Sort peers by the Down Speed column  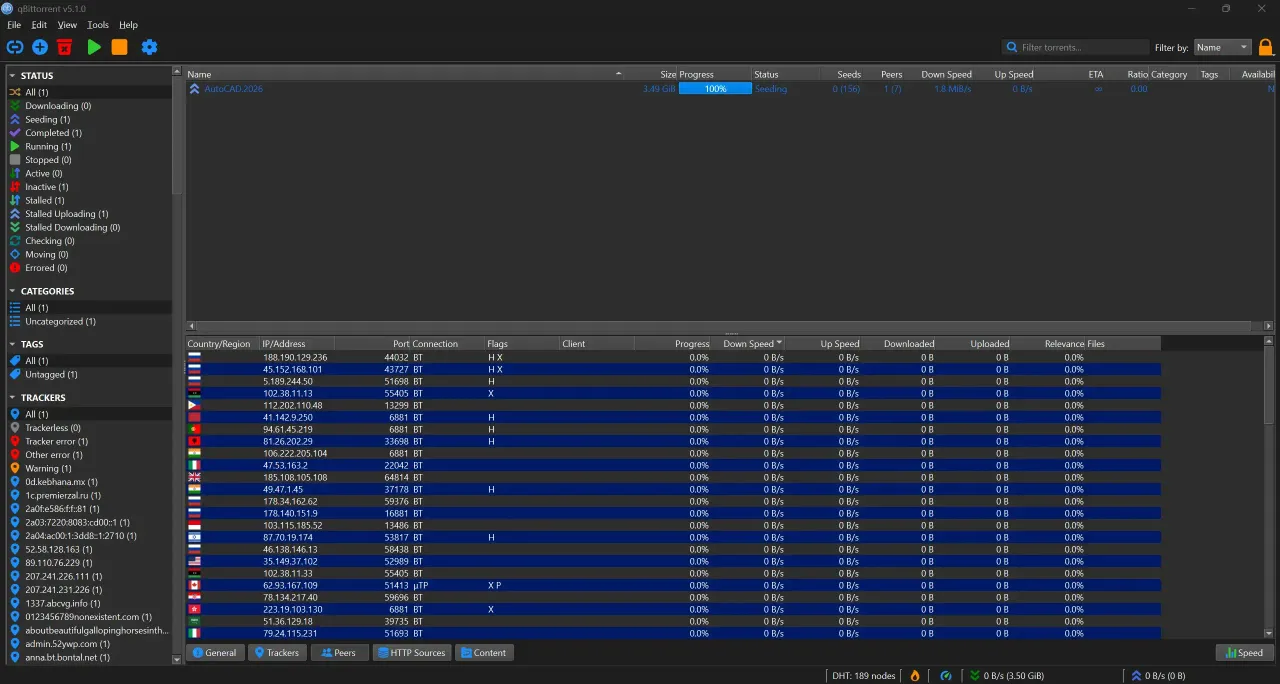coord(750,344)
